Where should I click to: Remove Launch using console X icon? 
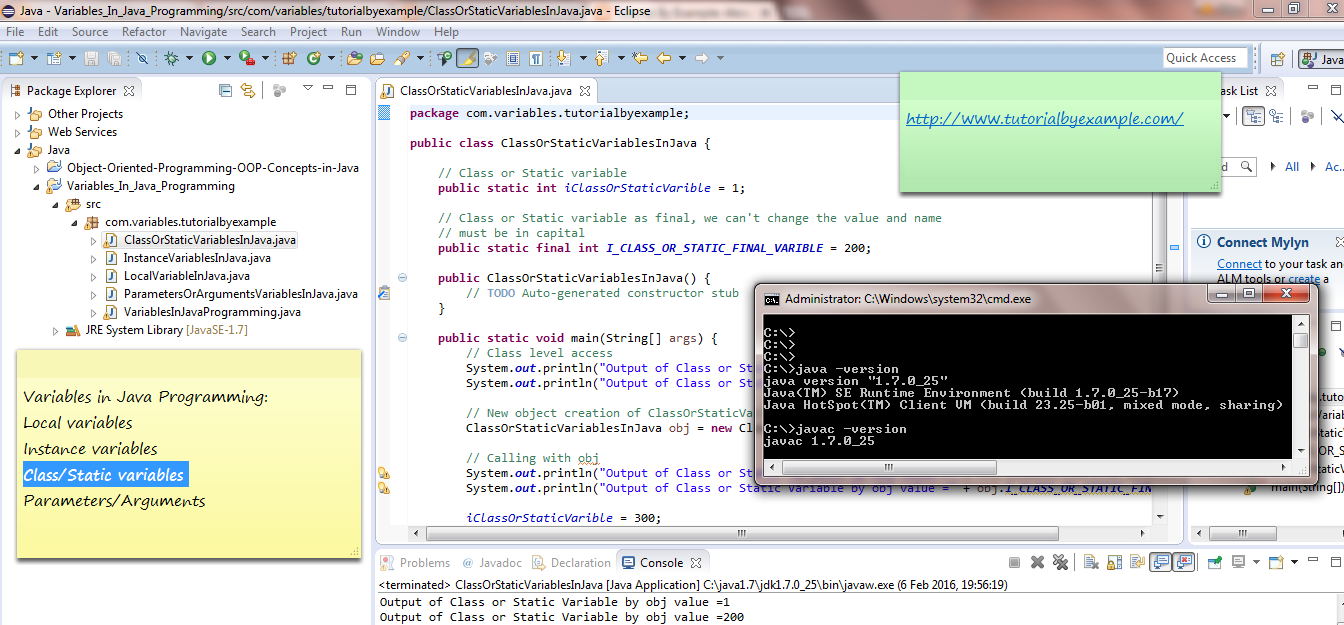coord(1038,562)
